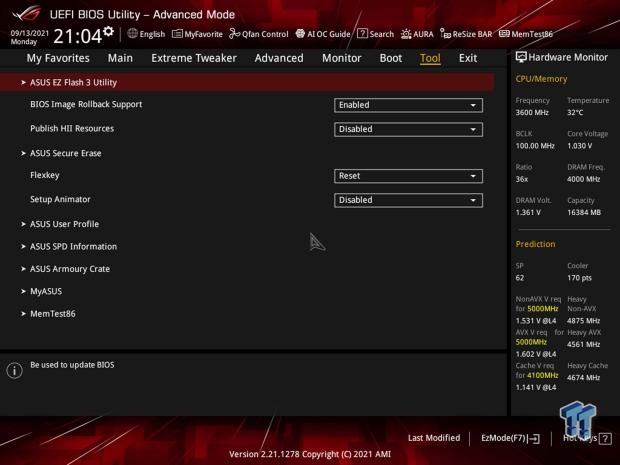Switch to EzMode(F7)
620x465 pixels.
pyautogui.click(x=510, y=439)
